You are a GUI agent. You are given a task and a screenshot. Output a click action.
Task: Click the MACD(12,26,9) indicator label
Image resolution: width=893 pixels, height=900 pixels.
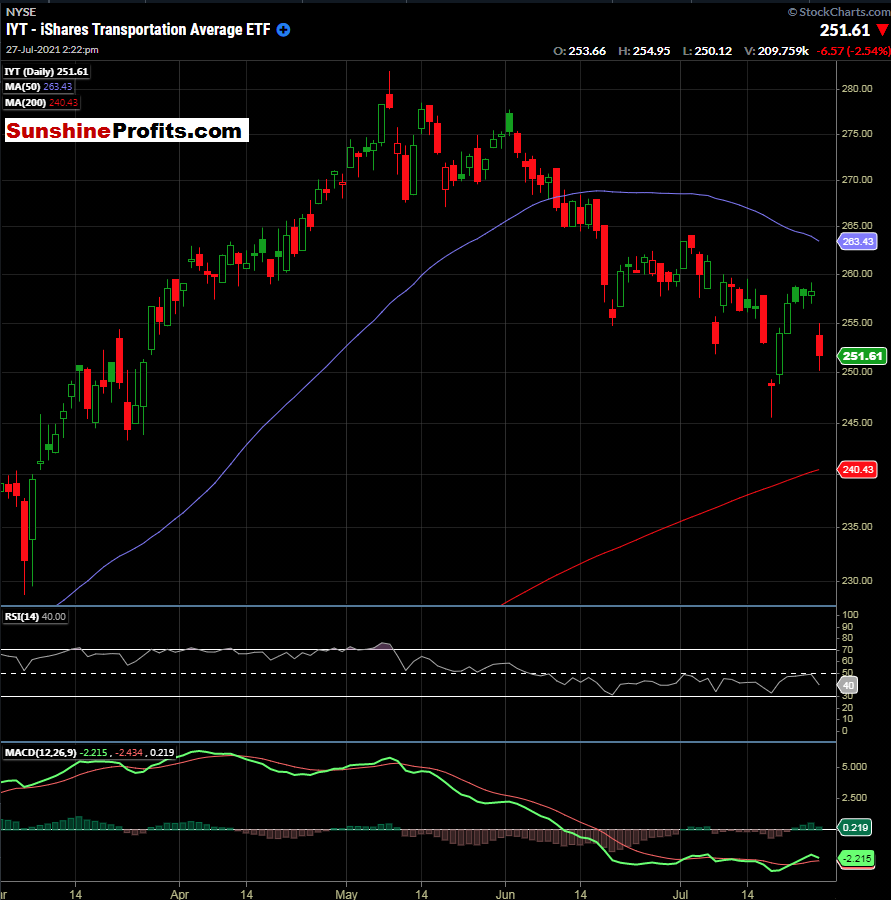tap(90, 752)
